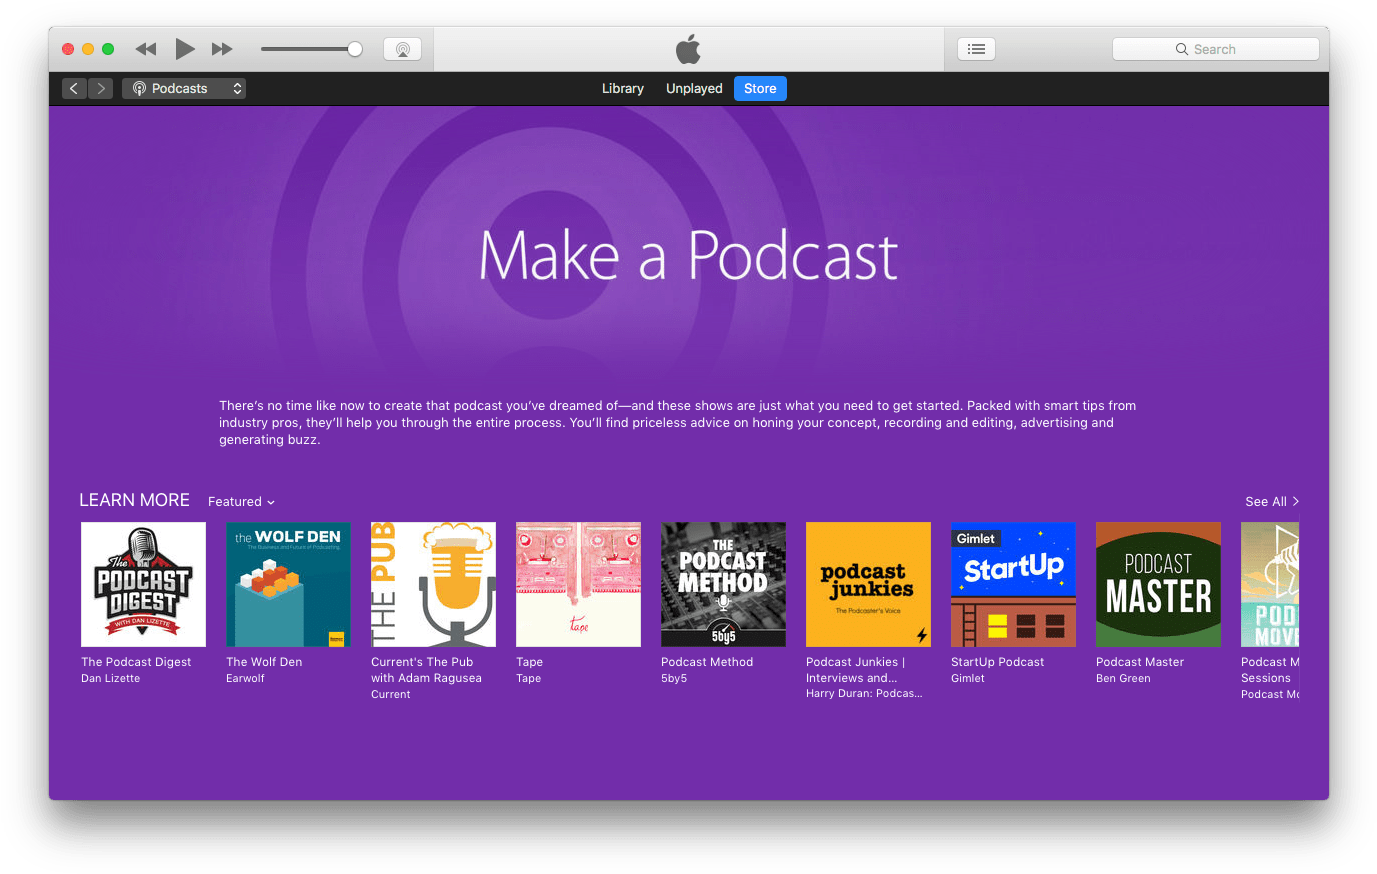
Task: Open the Podcast Movement Sessions artwork
Action: tap(1270, 584)
